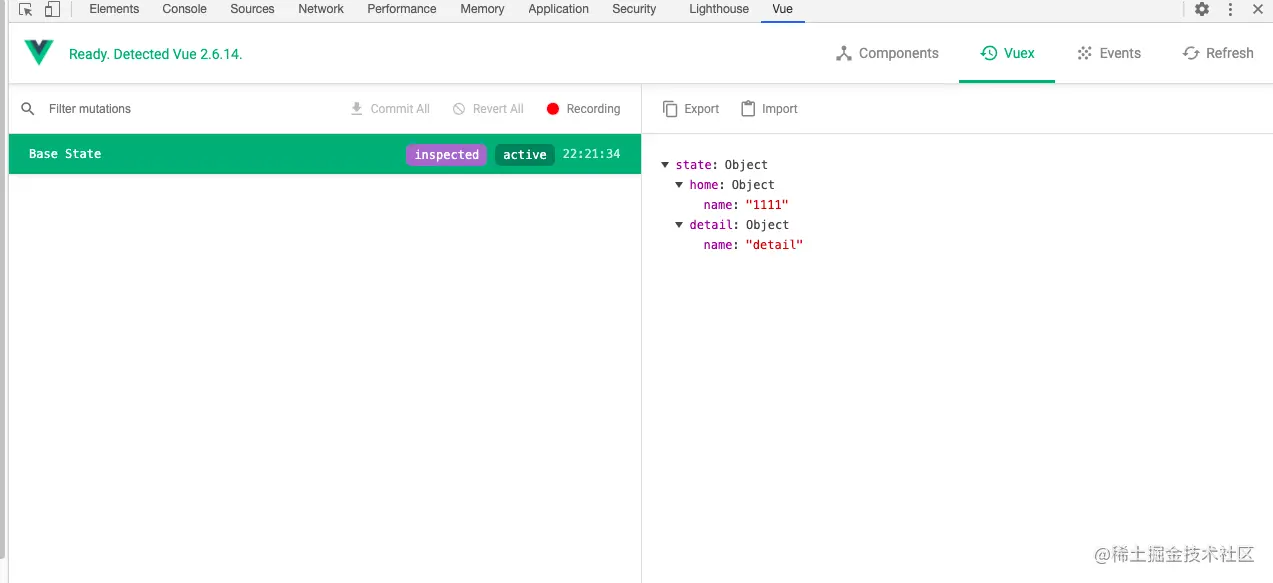Click the active badge

tap(525, 154)
